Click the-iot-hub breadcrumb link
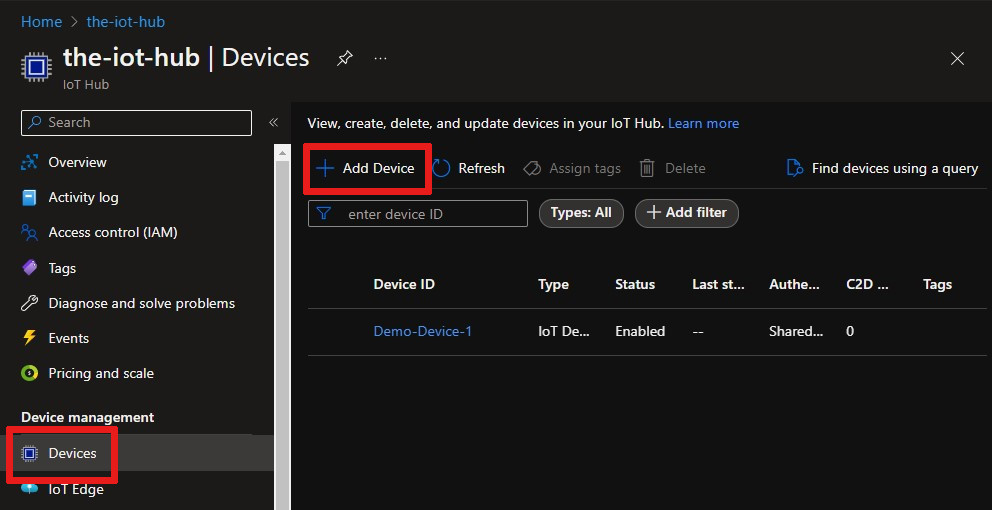 click(x=125, y=22)
